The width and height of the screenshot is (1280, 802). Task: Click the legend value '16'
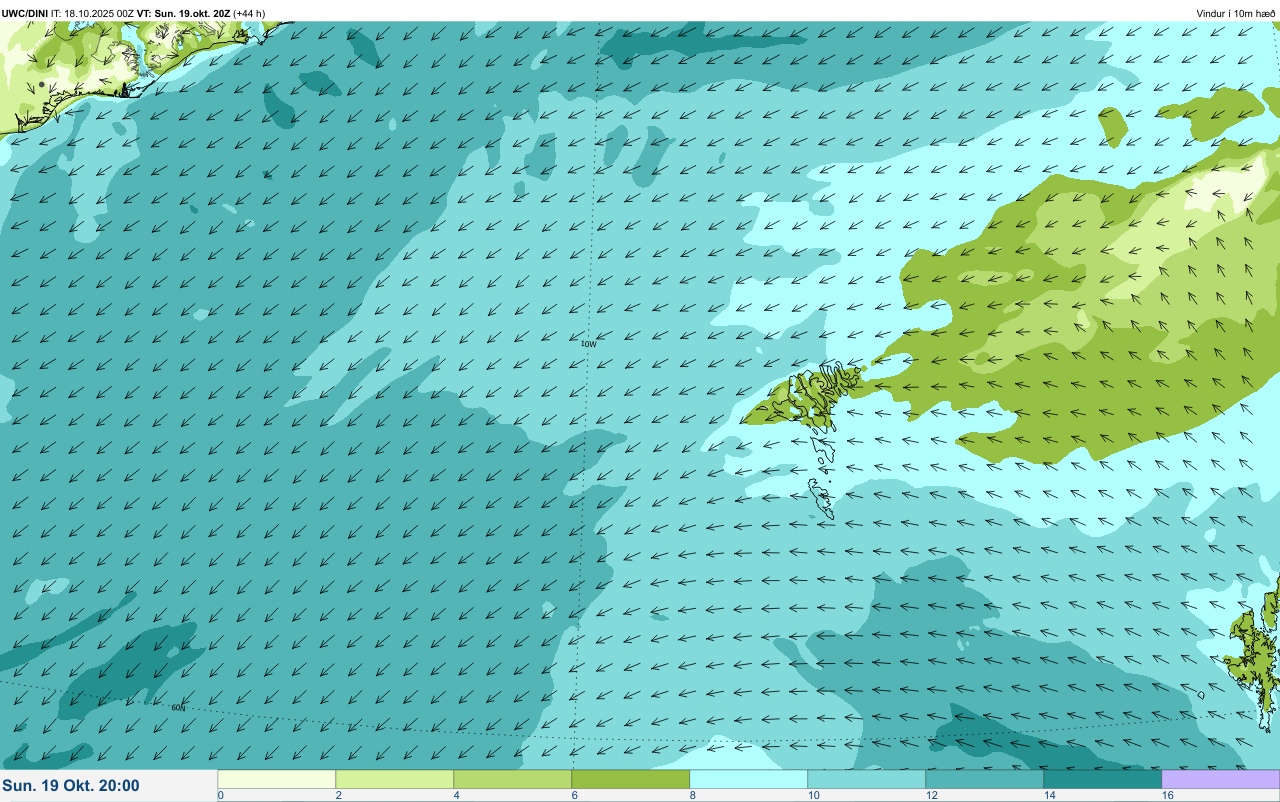point(1167,795)
